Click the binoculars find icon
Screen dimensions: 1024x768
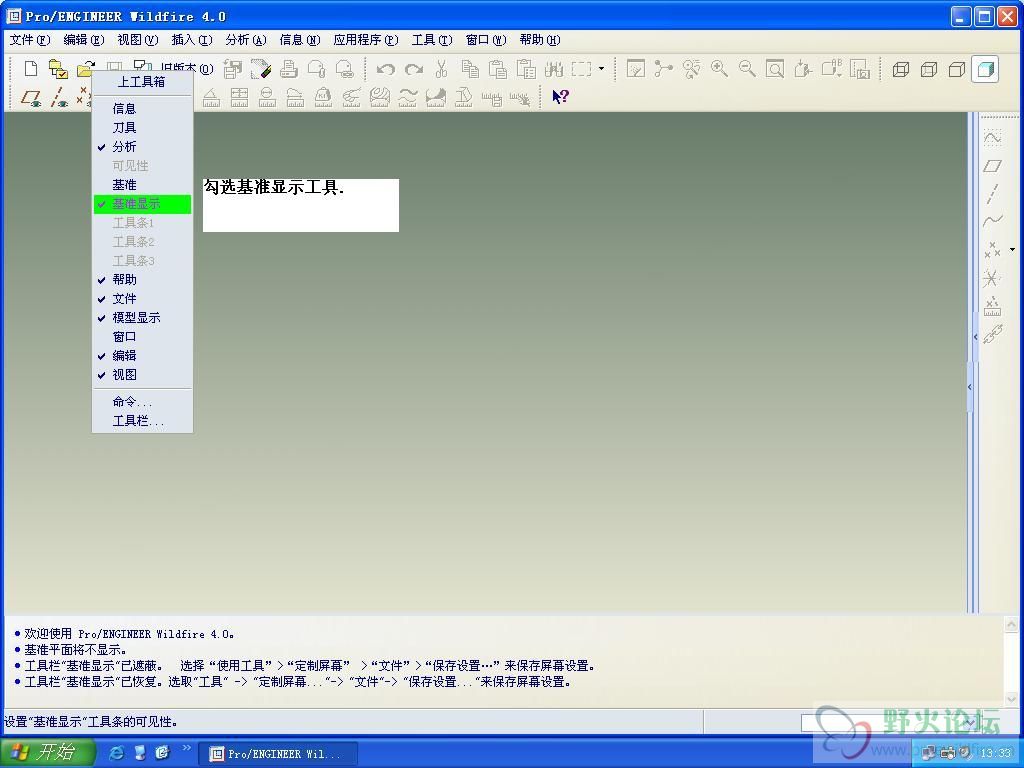554,69
